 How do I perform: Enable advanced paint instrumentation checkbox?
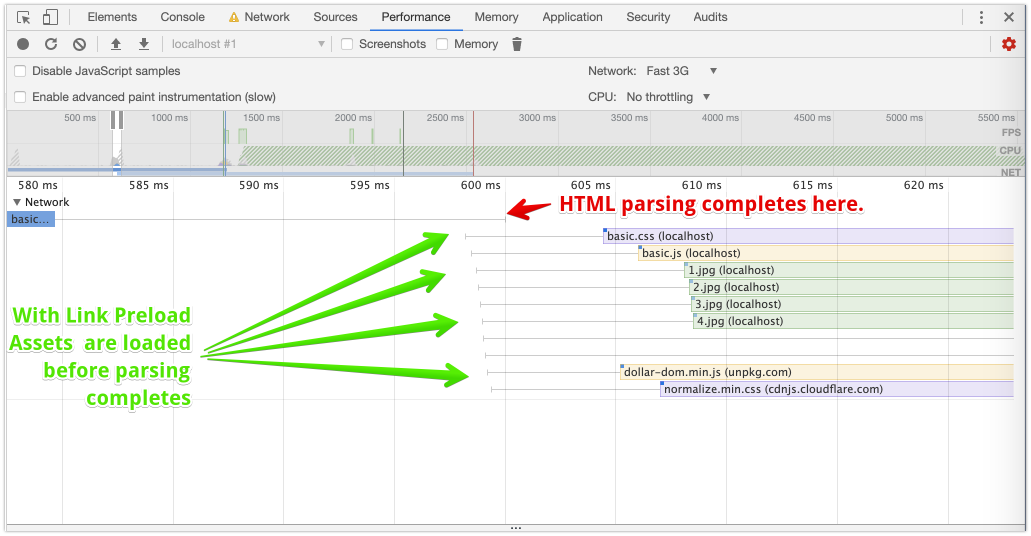(x=20, y=97)
